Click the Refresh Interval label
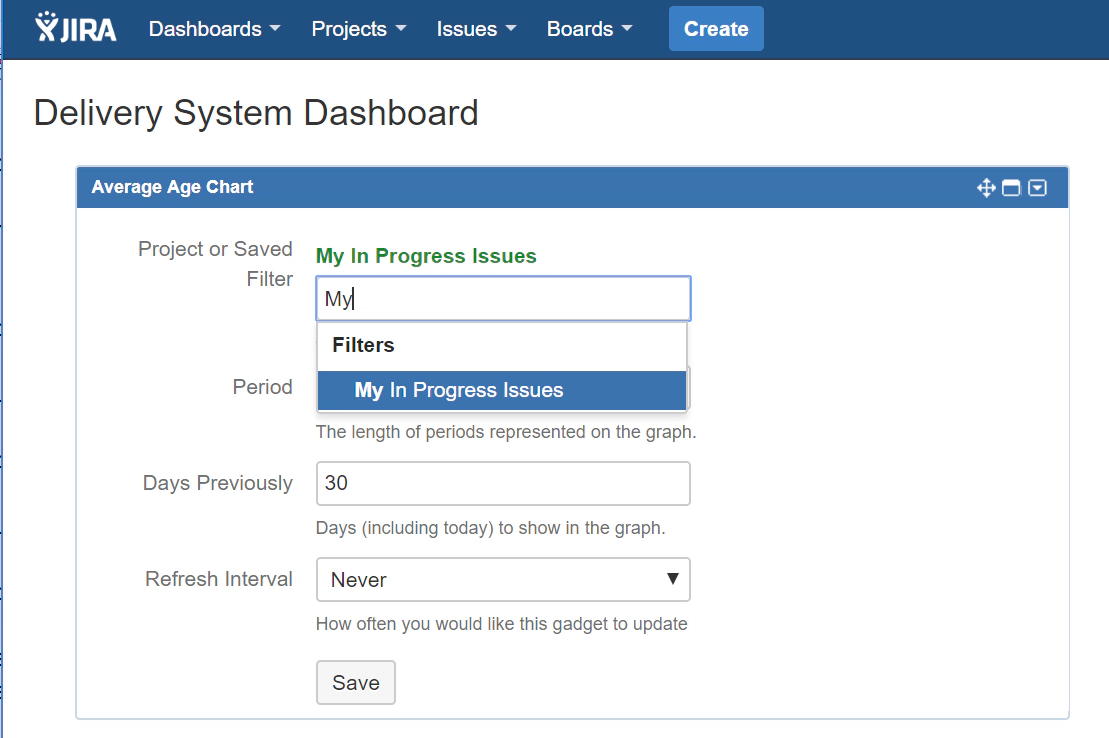This screenshot has height=738, width=1109. [219, 579]
